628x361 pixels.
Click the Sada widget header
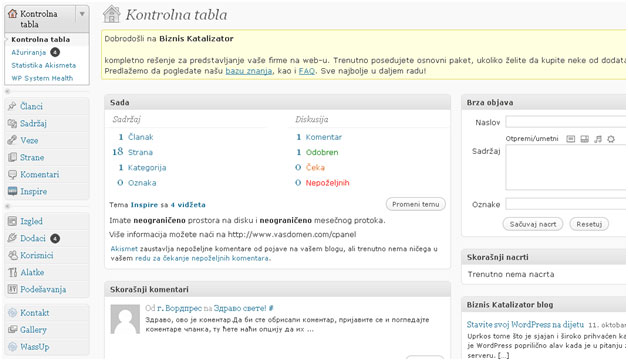click(278, 103)
